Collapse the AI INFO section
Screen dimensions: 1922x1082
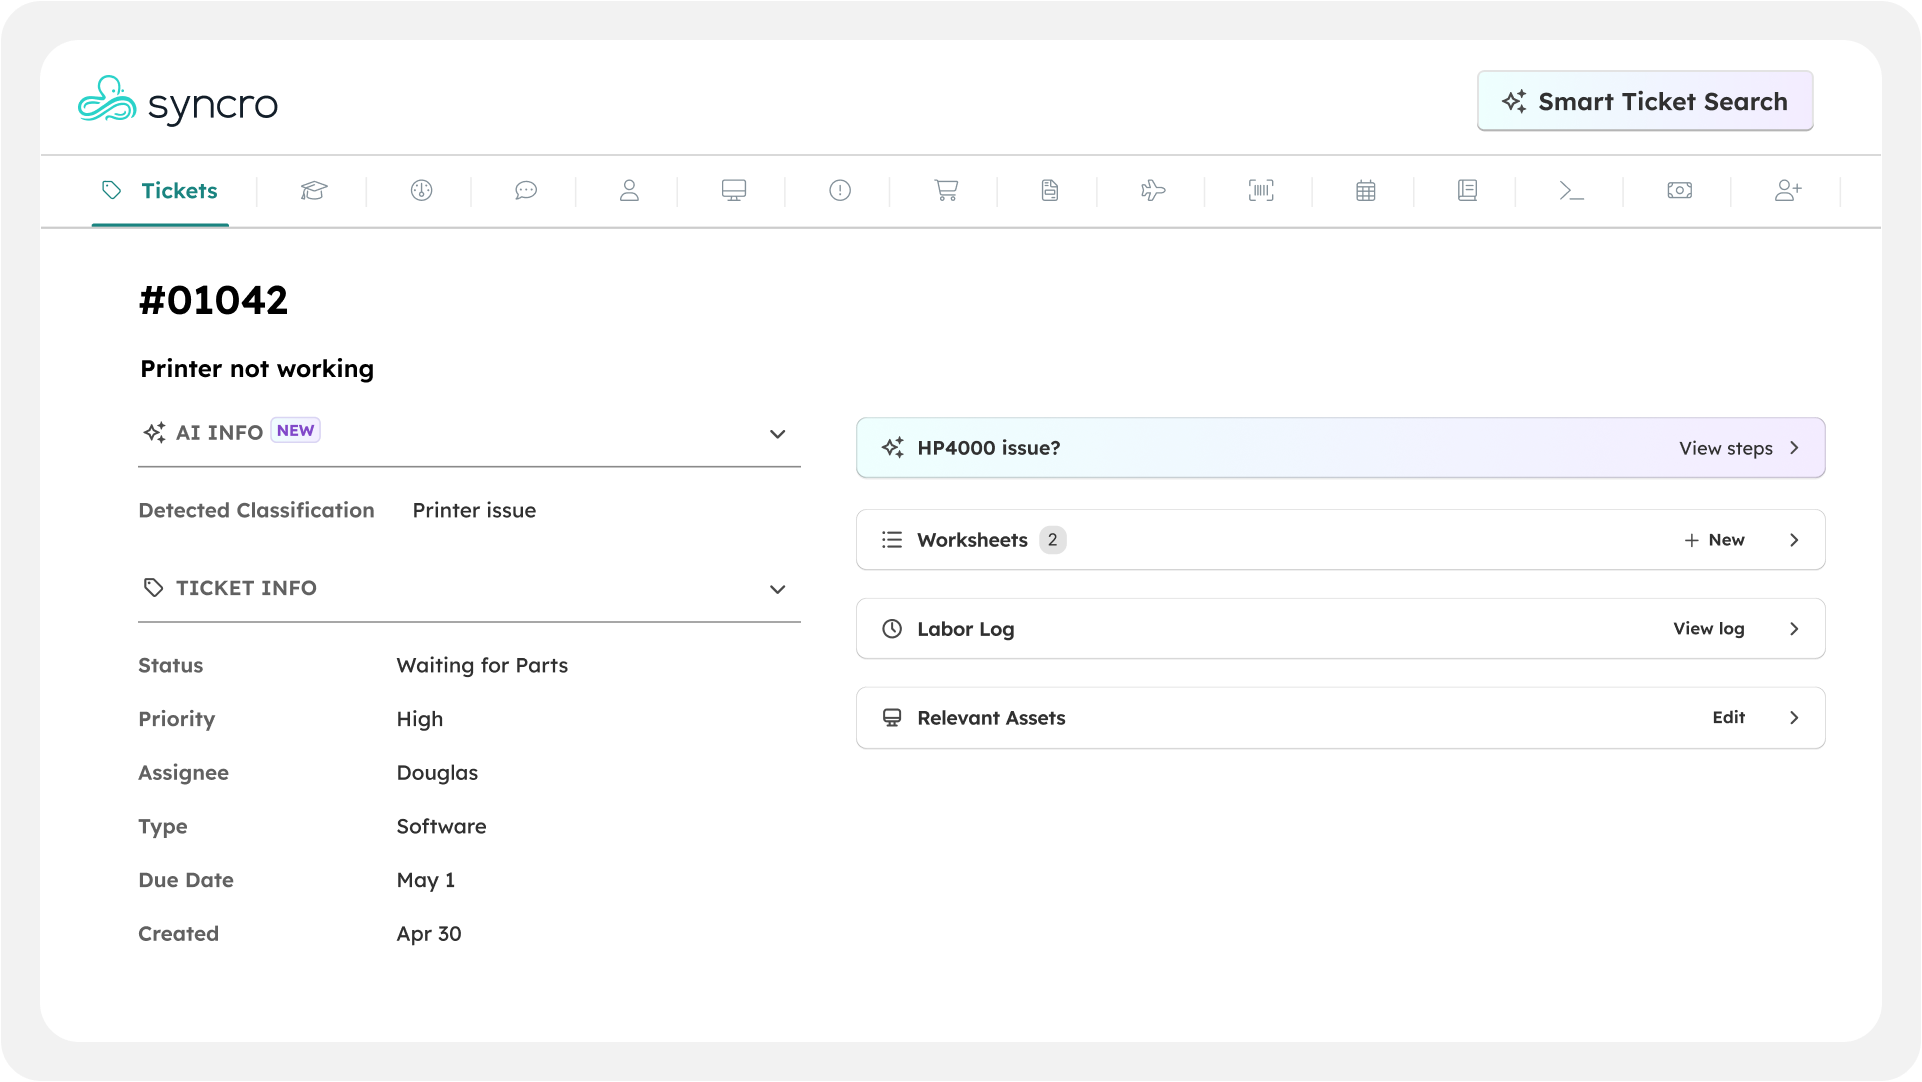coord(777,434)
